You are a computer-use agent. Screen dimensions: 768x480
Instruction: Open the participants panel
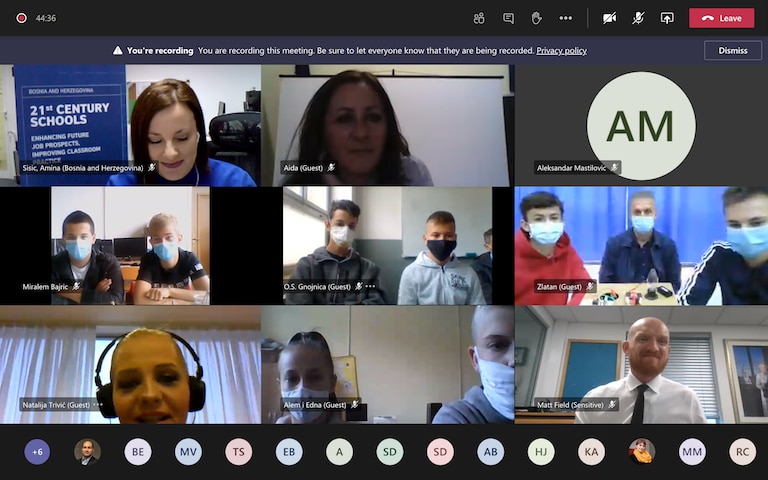tap(479, 18)
